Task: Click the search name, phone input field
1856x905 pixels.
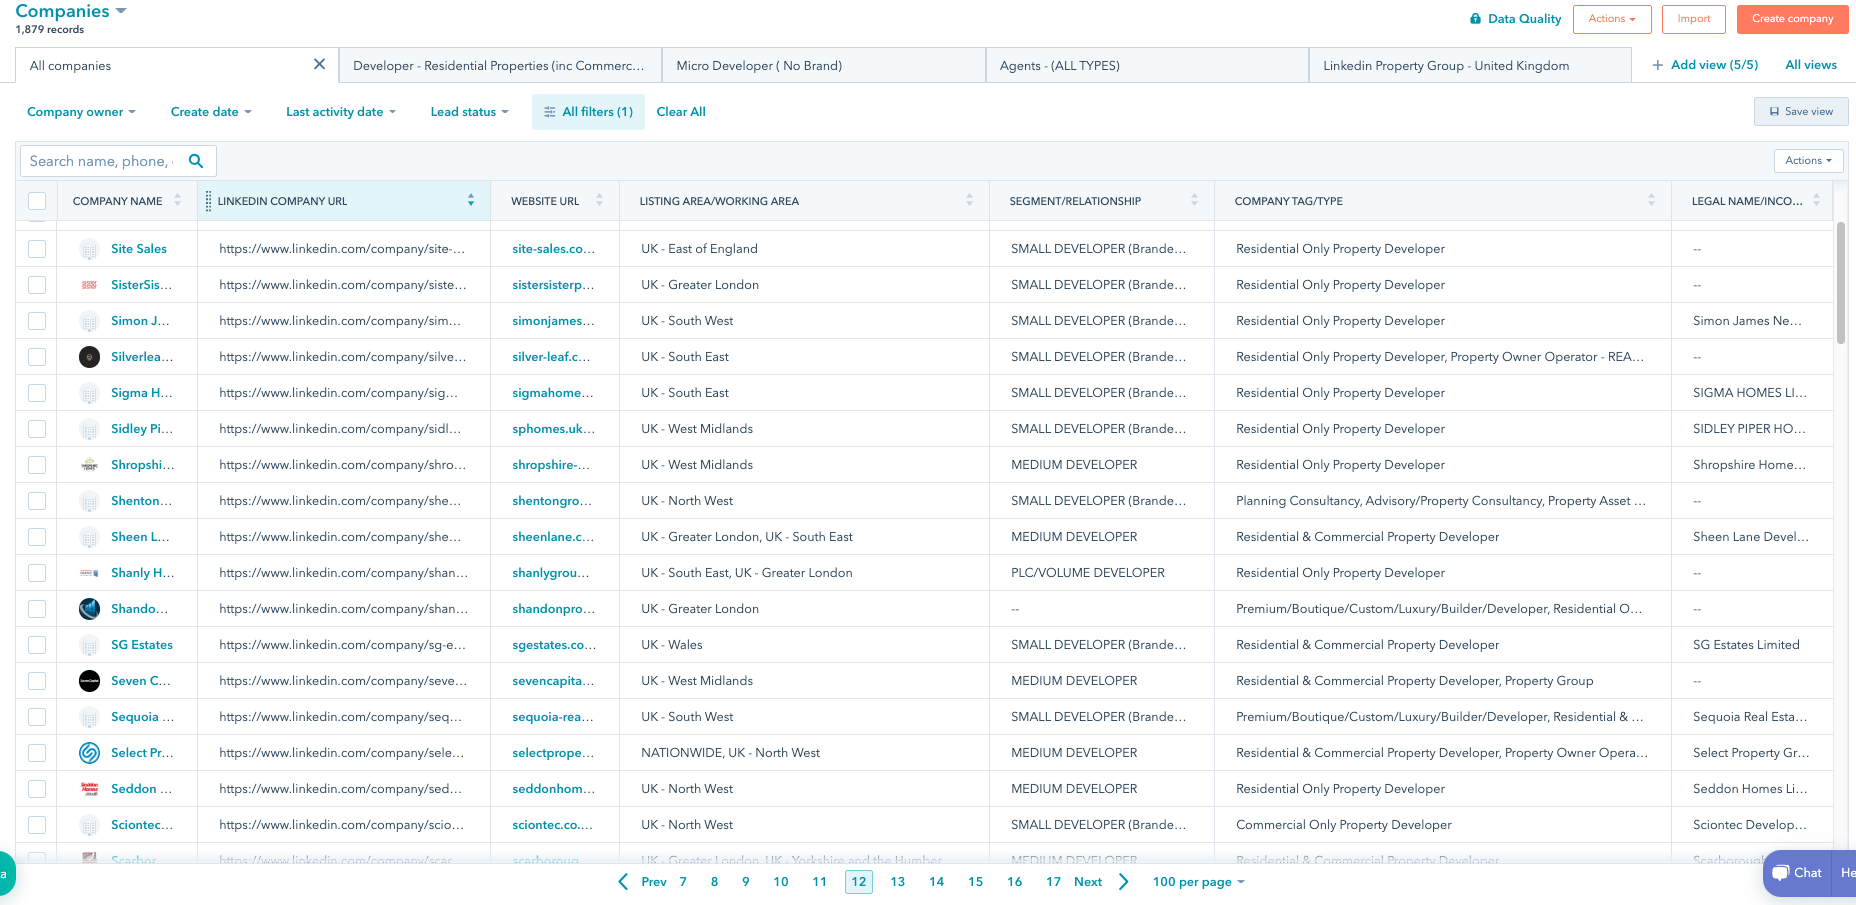Action: 101,161
